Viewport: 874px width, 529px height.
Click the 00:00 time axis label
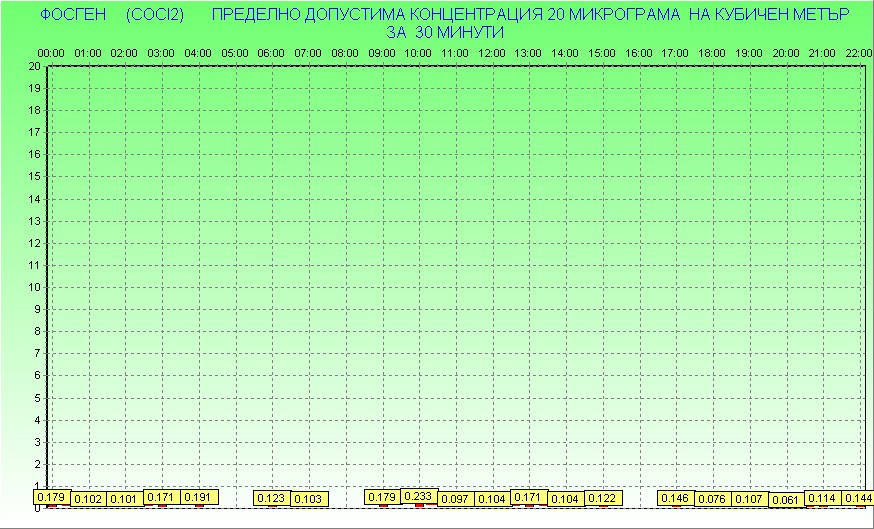pos(51,52)
